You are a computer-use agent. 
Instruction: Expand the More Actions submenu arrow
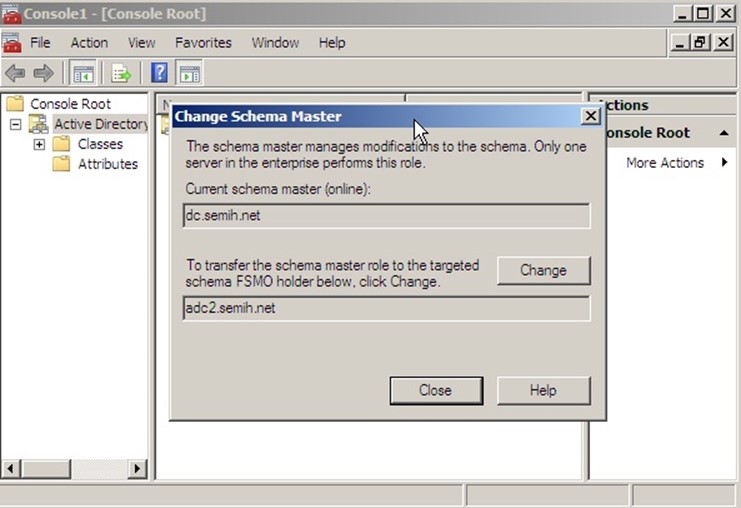[x=724, y=163]
